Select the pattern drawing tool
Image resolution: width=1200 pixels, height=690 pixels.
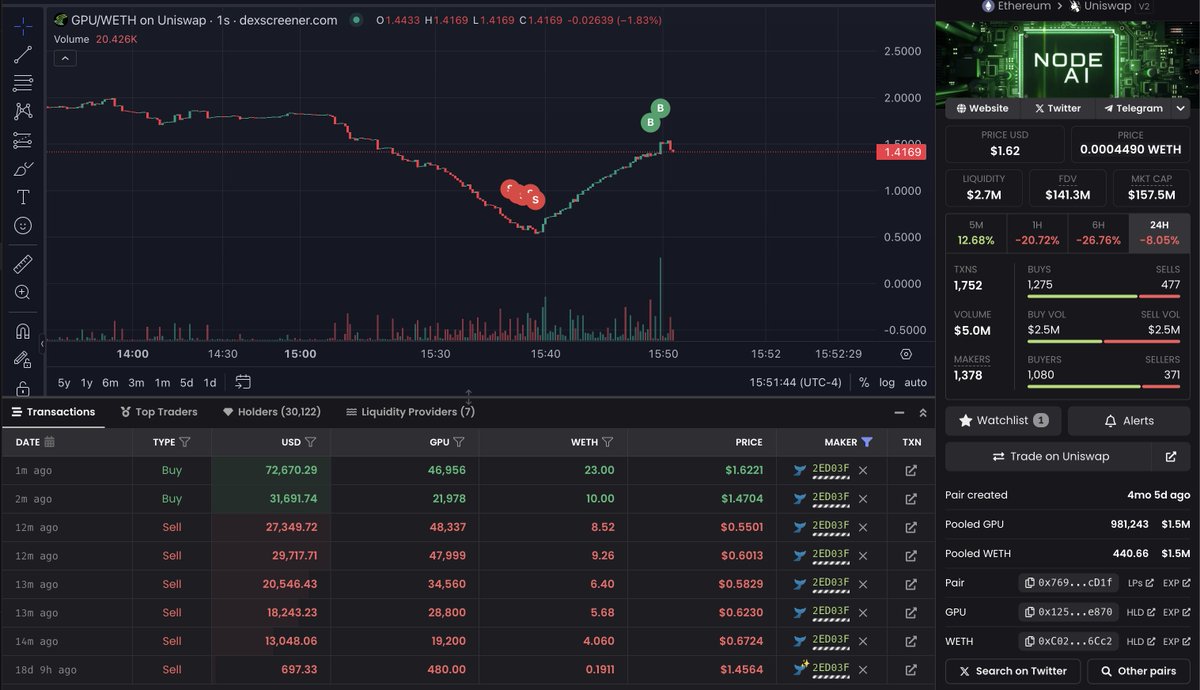coord(22,112)
